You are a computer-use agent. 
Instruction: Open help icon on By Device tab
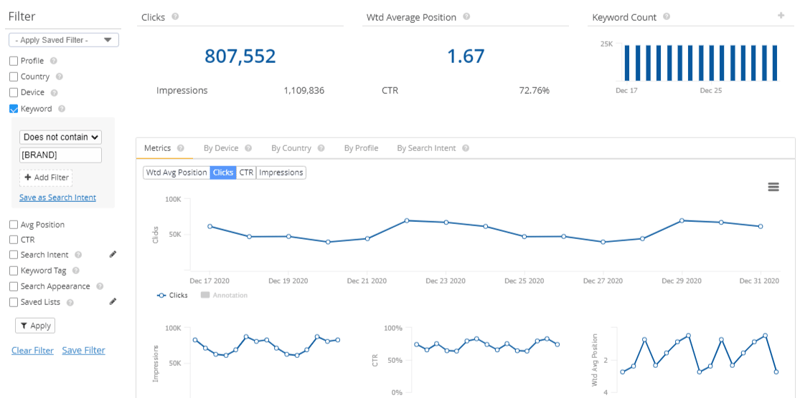(248, 148)
